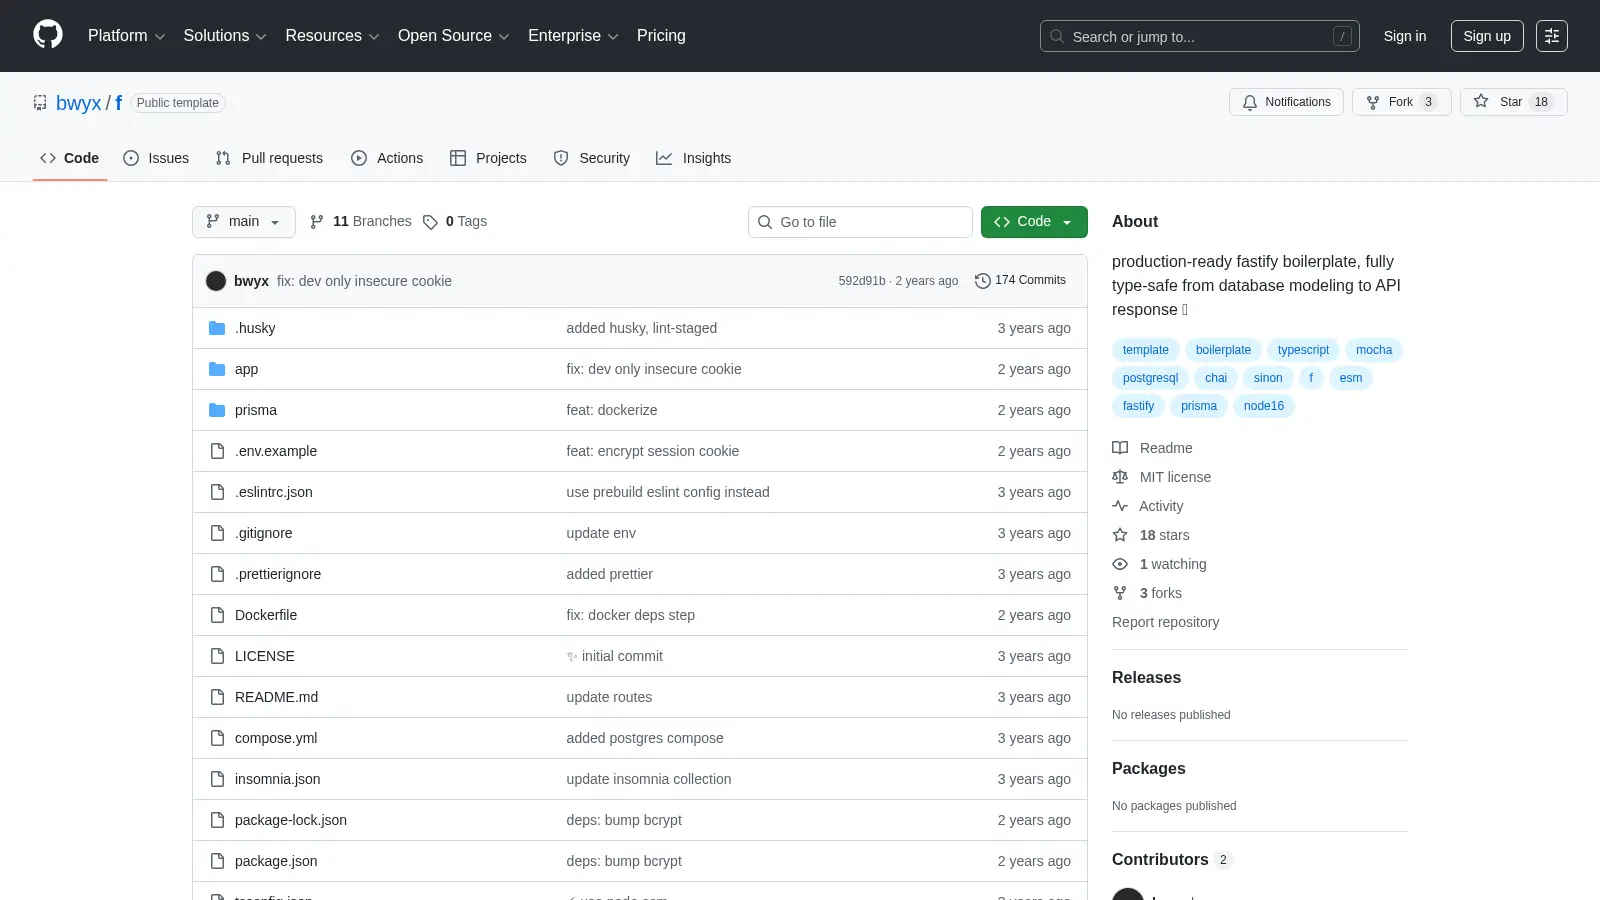The image size is (1600, 900).
Task: Open the main branch selector dropdown
Action: point(244,222)
